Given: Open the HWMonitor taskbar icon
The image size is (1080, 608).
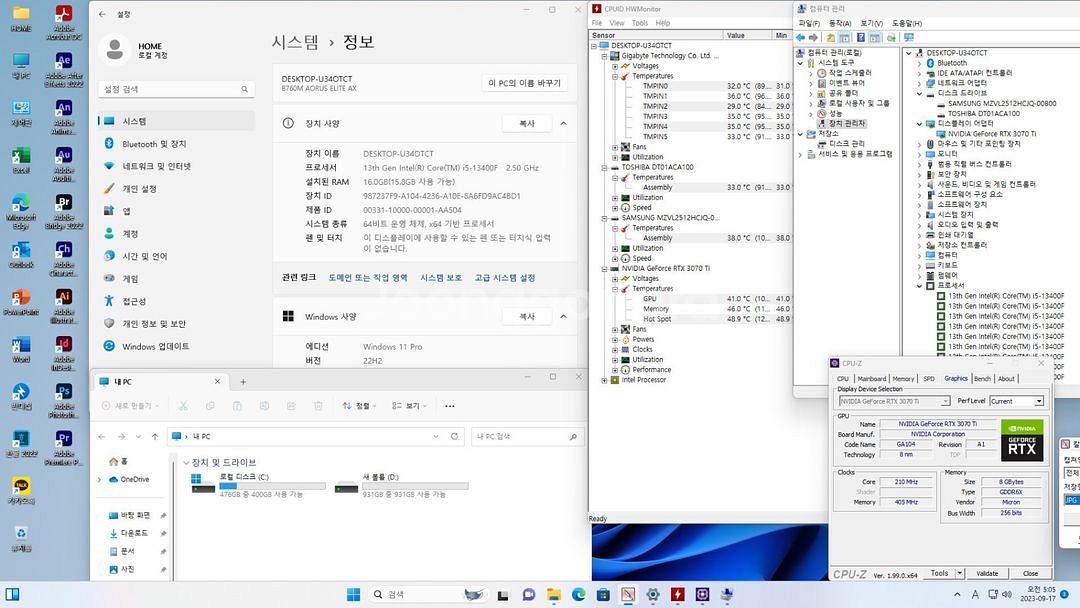Looking at the screenshot, I should 678,594.
